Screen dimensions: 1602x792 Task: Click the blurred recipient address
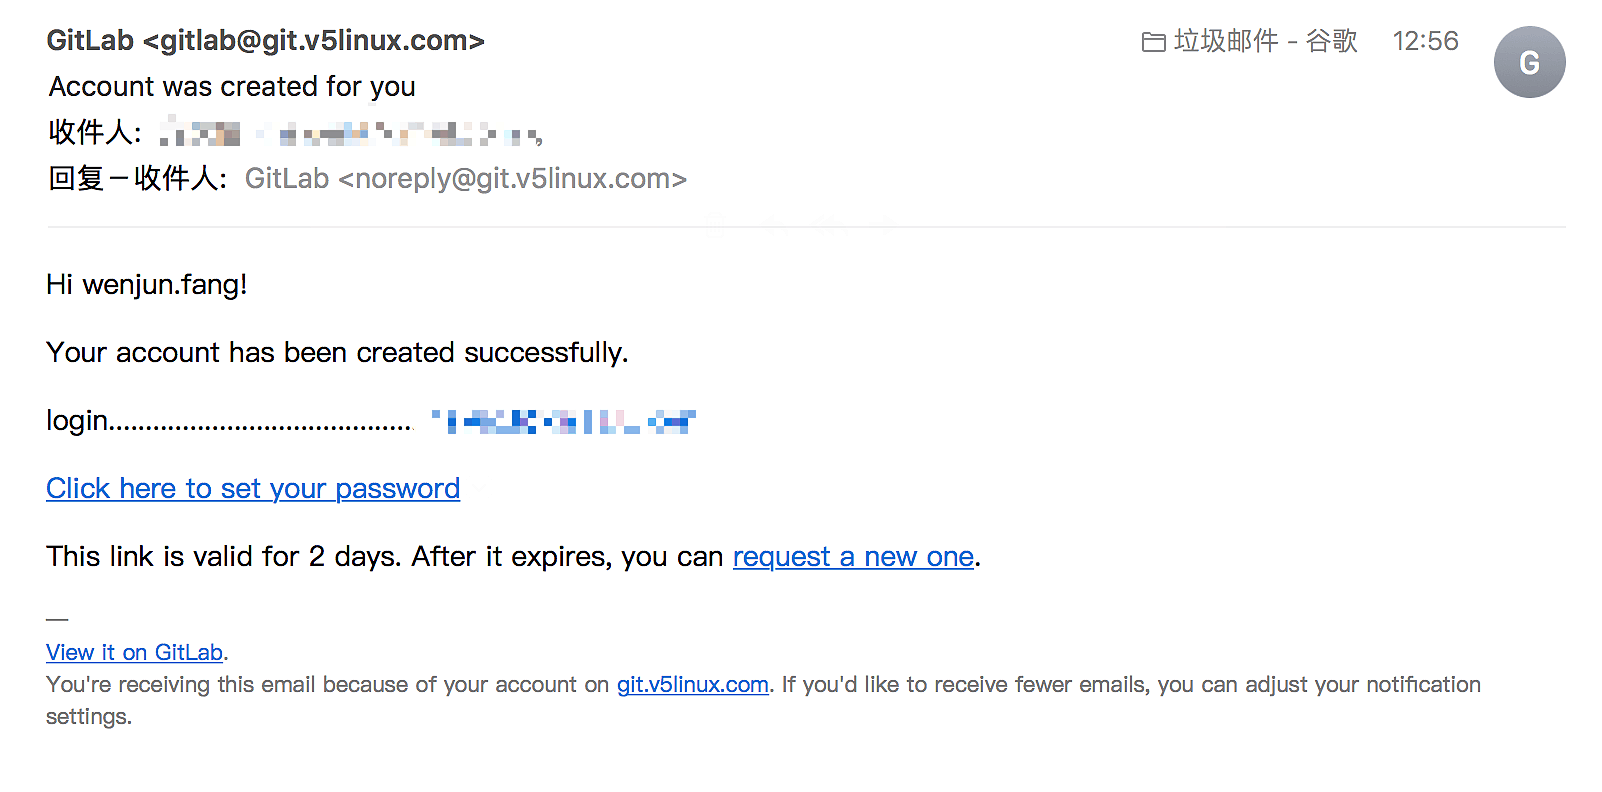click(350, 133)
